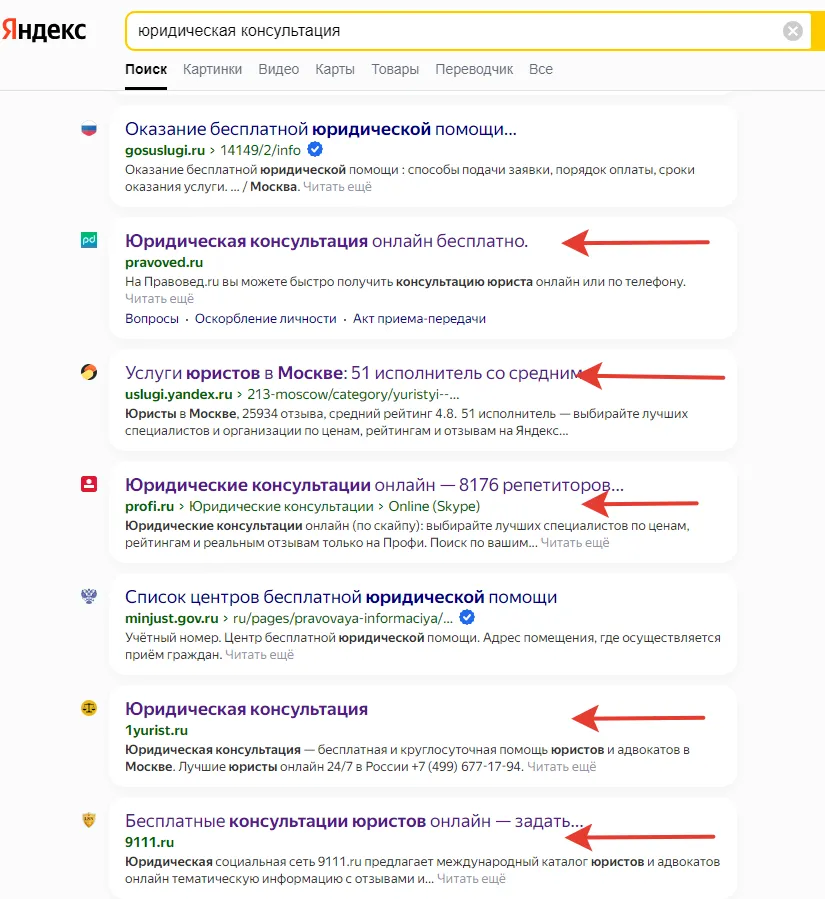
Task: Open the Переводчик tab
Action: coord(474,69)
